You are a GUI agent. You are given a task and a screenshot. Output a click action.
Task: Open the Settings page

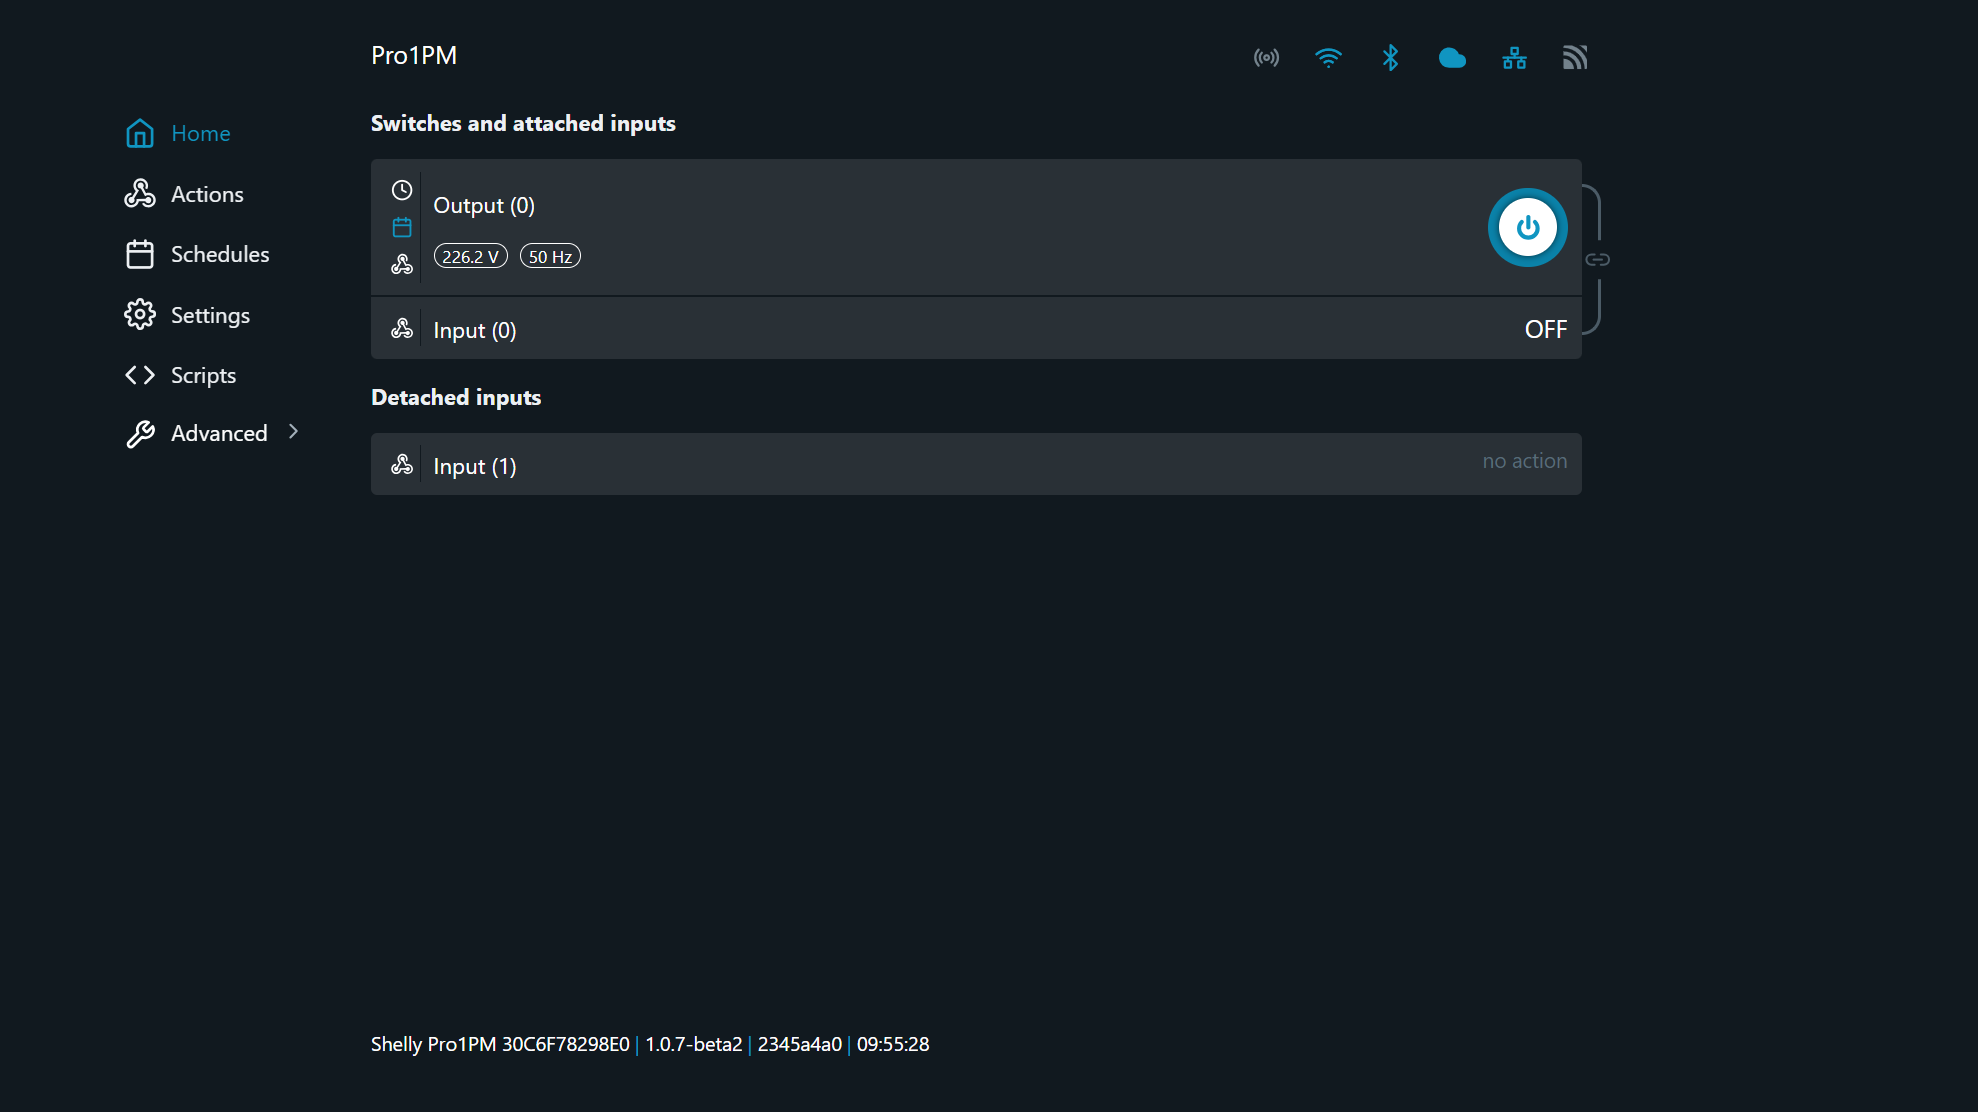click(x=210, y=314)
